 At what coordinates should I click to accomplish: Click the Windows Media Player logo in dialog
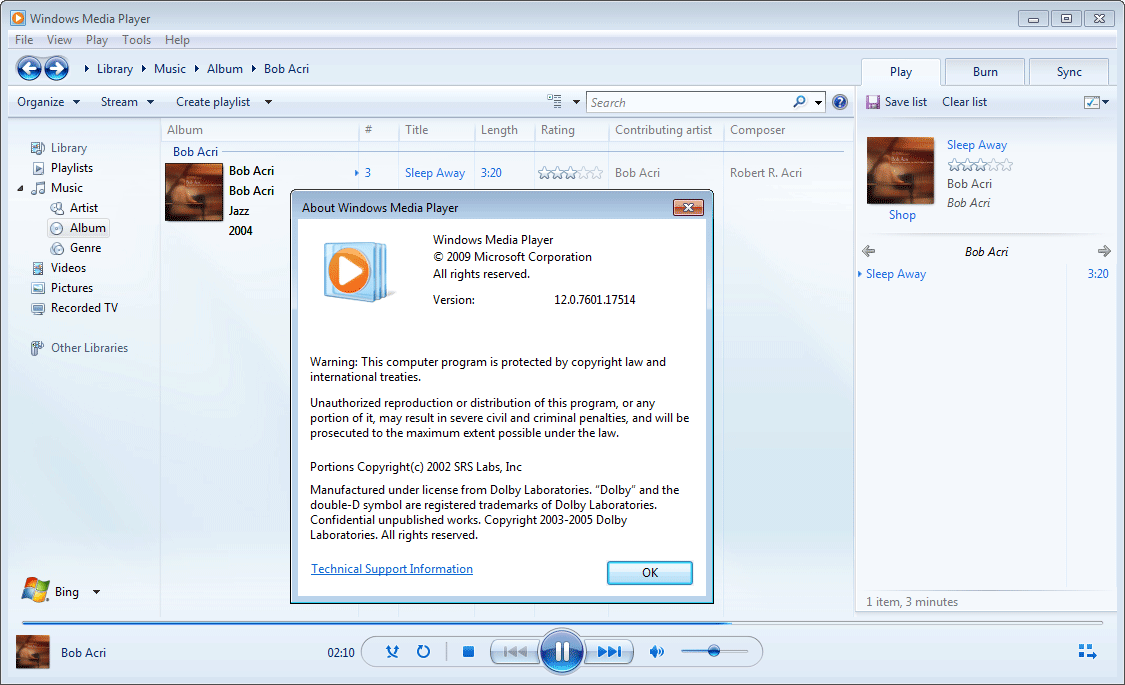[357, 271]
